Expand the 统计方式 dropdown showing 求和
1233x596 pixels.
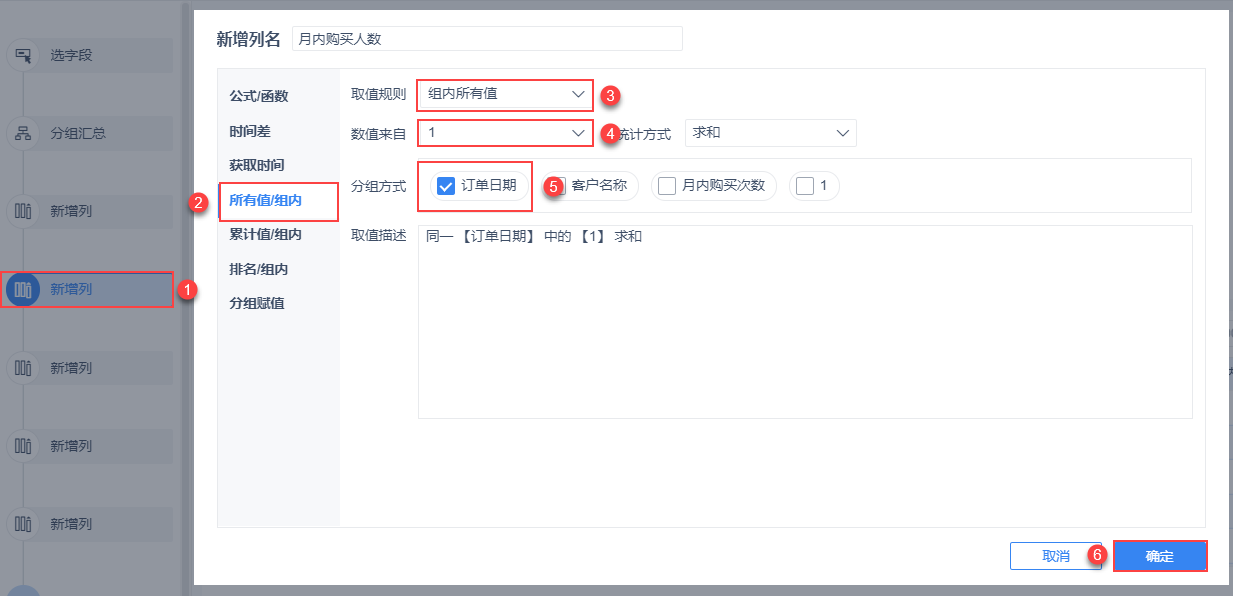point(770,133)
